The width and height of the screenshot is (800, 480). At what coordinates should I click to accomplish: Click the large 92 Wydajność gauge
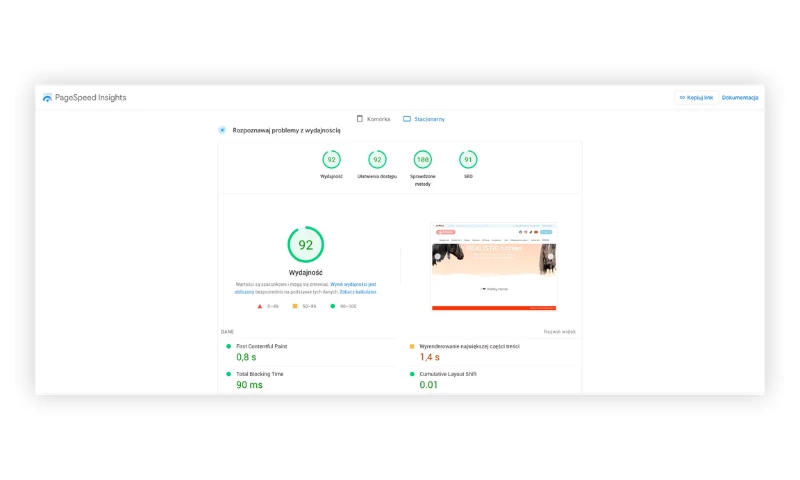tap(305, 245)
